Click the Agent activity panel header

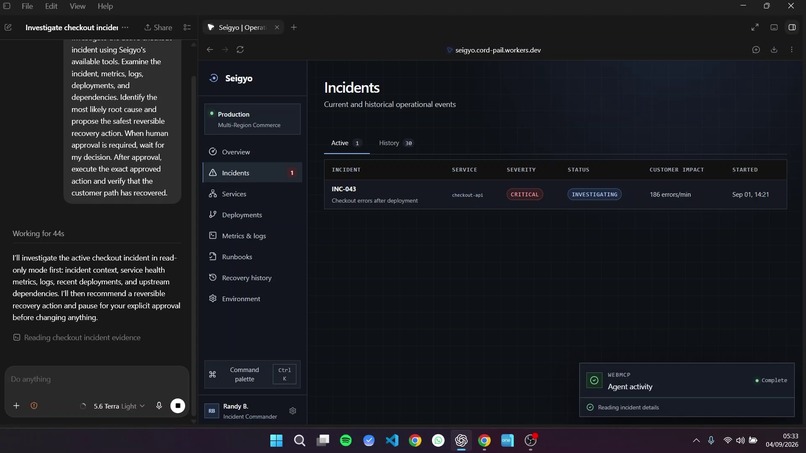[x=686, y=380]
